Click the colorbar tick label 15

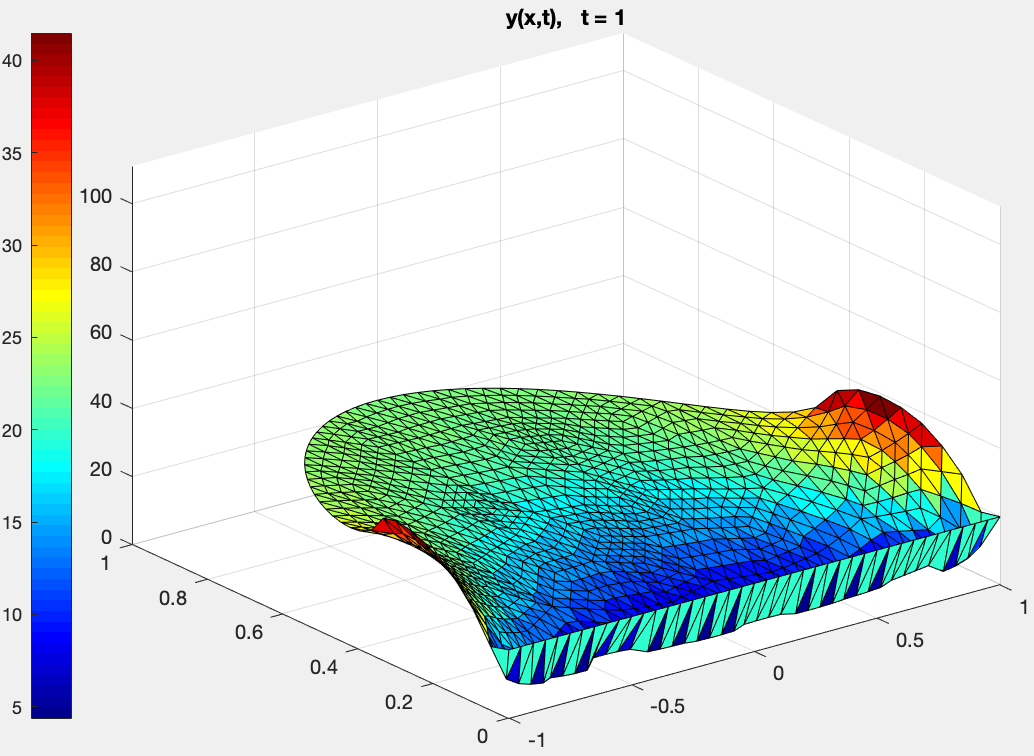pyautogui.click(x=12, y=523)
